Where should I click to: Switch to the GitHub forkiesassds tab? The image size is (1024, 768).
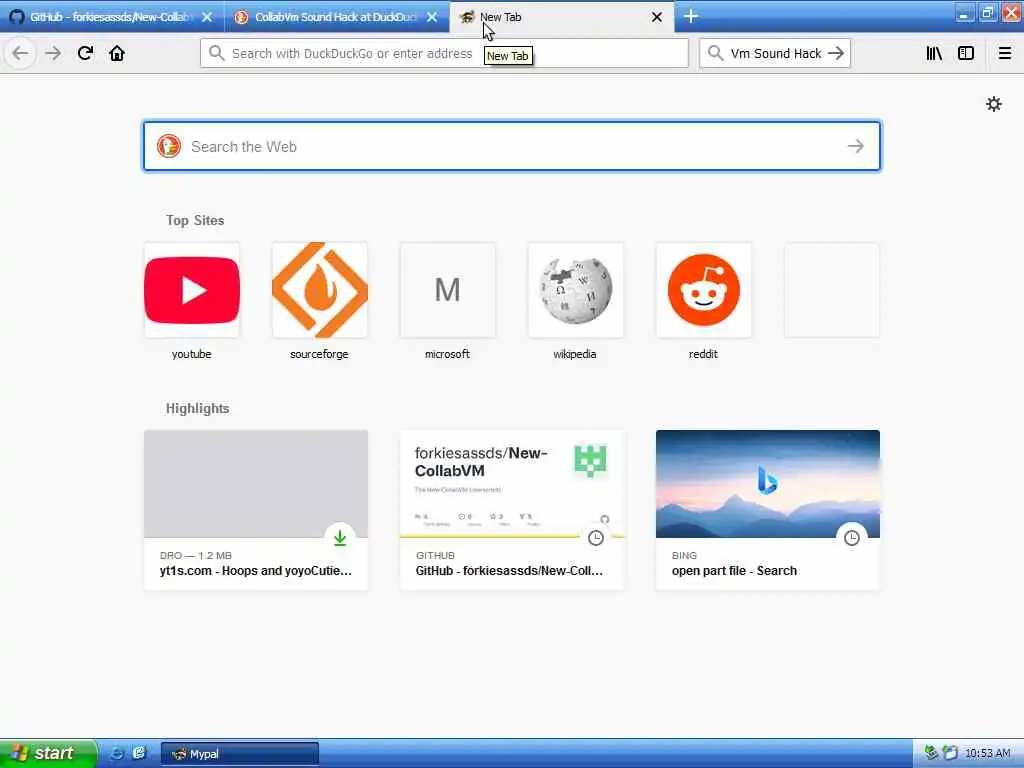pyautogui.click(x=111, y=17)
